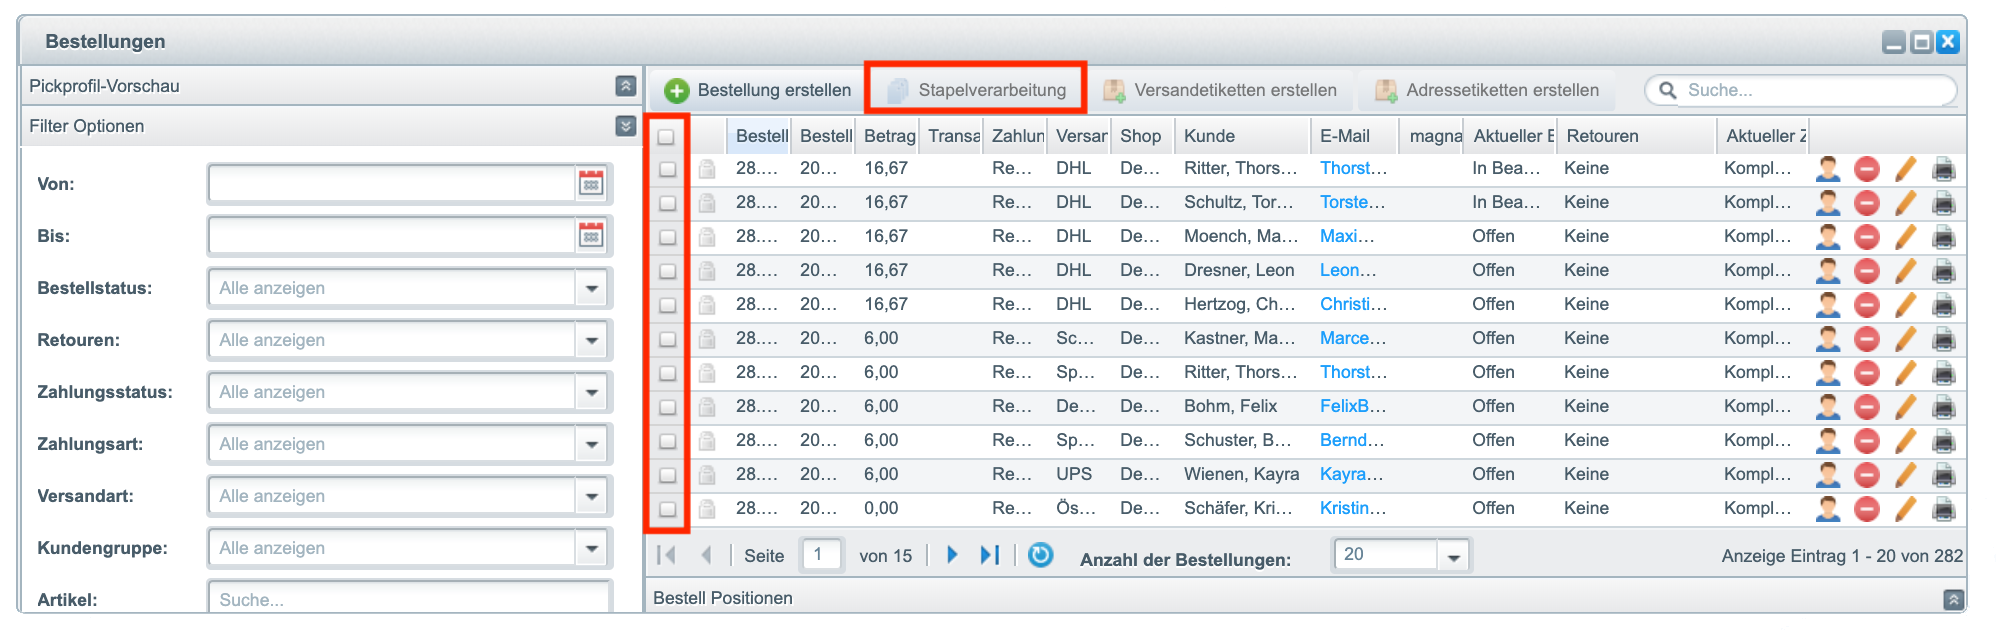Click Versandetiketten erstellen button
Viewport: 1996px width, 632px height.
[x=1220, y=90]
